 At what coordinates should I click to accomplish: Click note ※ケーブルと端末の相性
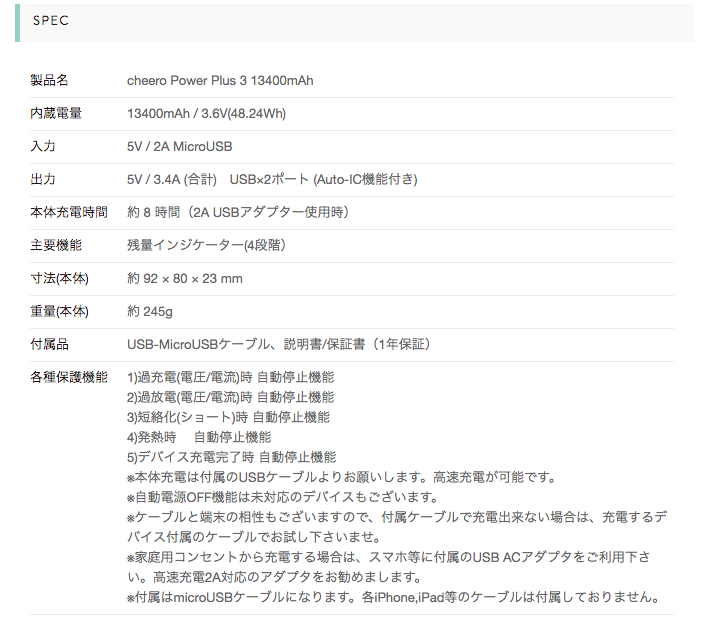tap(397, 527)
